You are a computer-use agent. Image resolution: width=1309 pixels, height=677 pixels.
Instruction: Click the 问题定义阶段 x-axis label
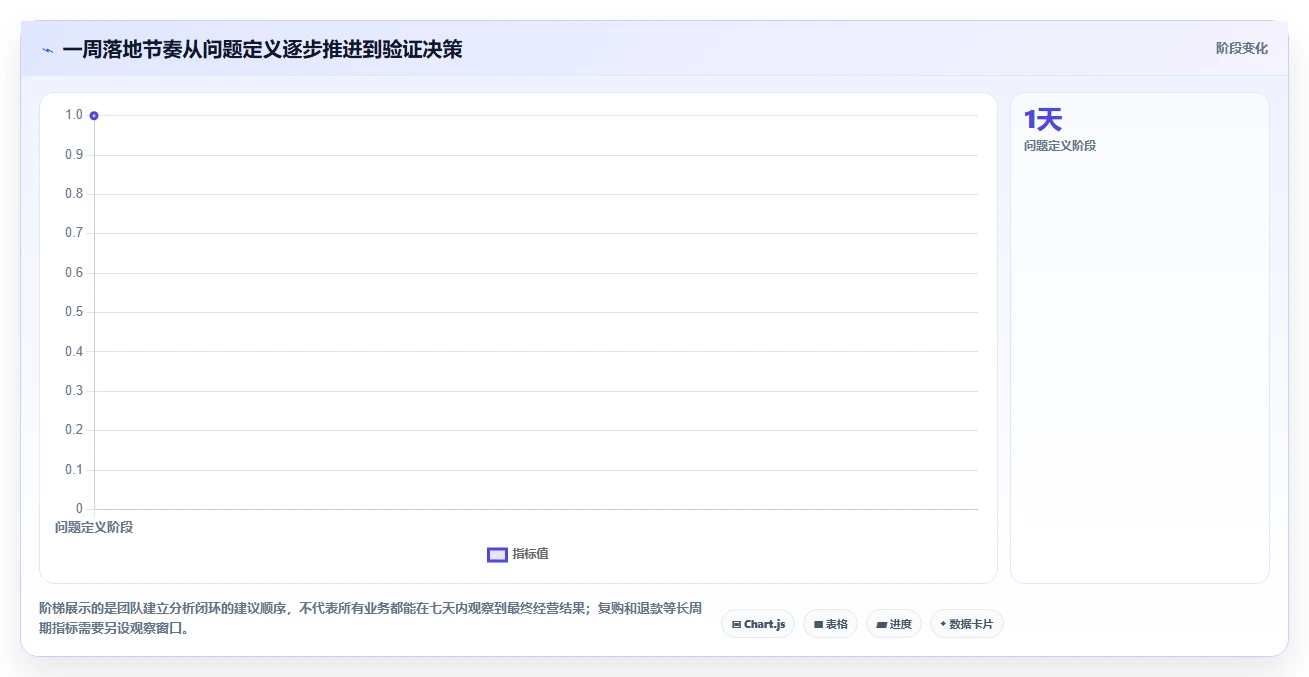click(x=94, y=527)
